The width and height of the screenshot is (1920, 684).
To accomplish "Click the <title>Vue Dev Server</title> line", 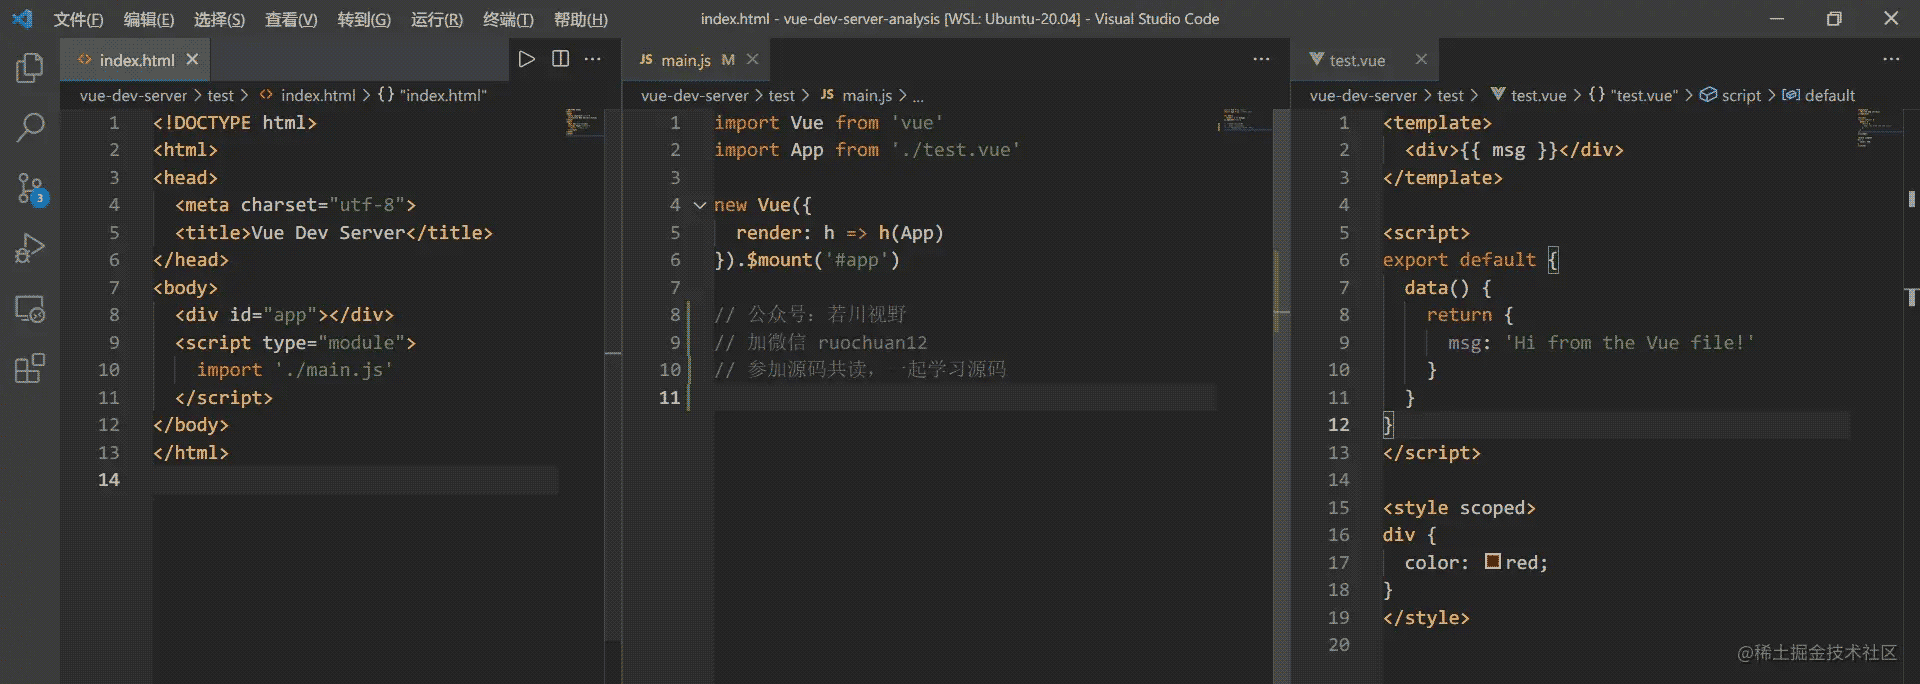I will point(334,233).
